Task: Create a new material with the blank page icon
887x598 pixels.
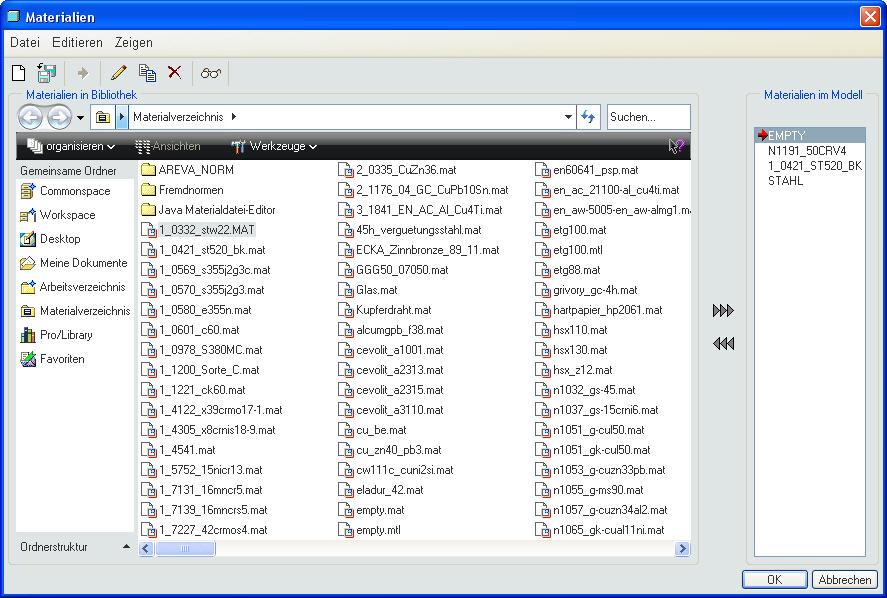Action: pyautogui.click(x=19, y=73)
